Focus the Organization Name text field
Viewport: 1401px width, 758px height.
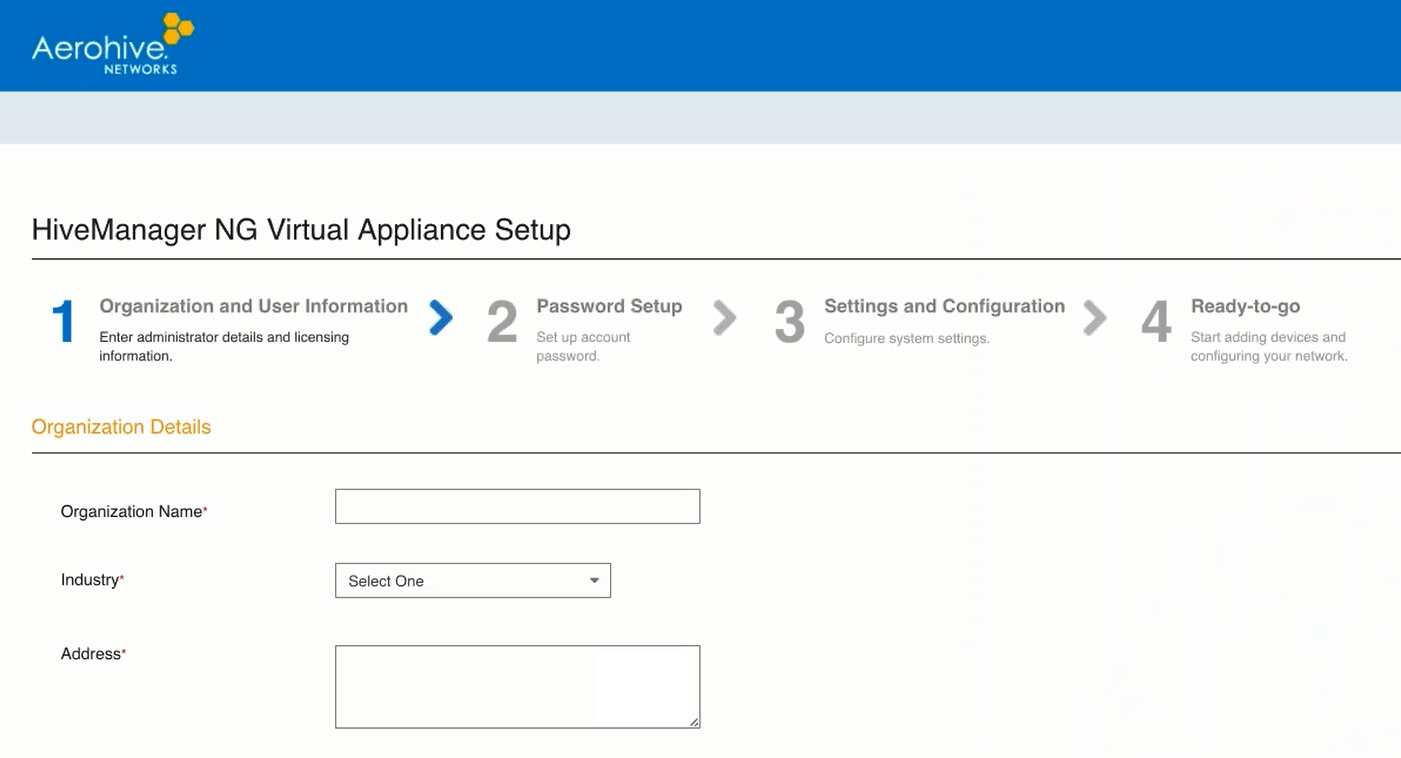pyautogui.click(x=517, y=507)
